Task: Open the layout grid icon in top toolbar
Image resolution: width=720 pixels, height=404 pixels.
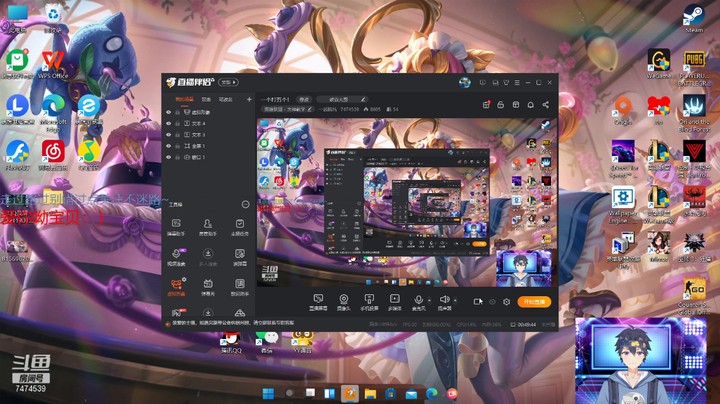Action: point(516,105)
